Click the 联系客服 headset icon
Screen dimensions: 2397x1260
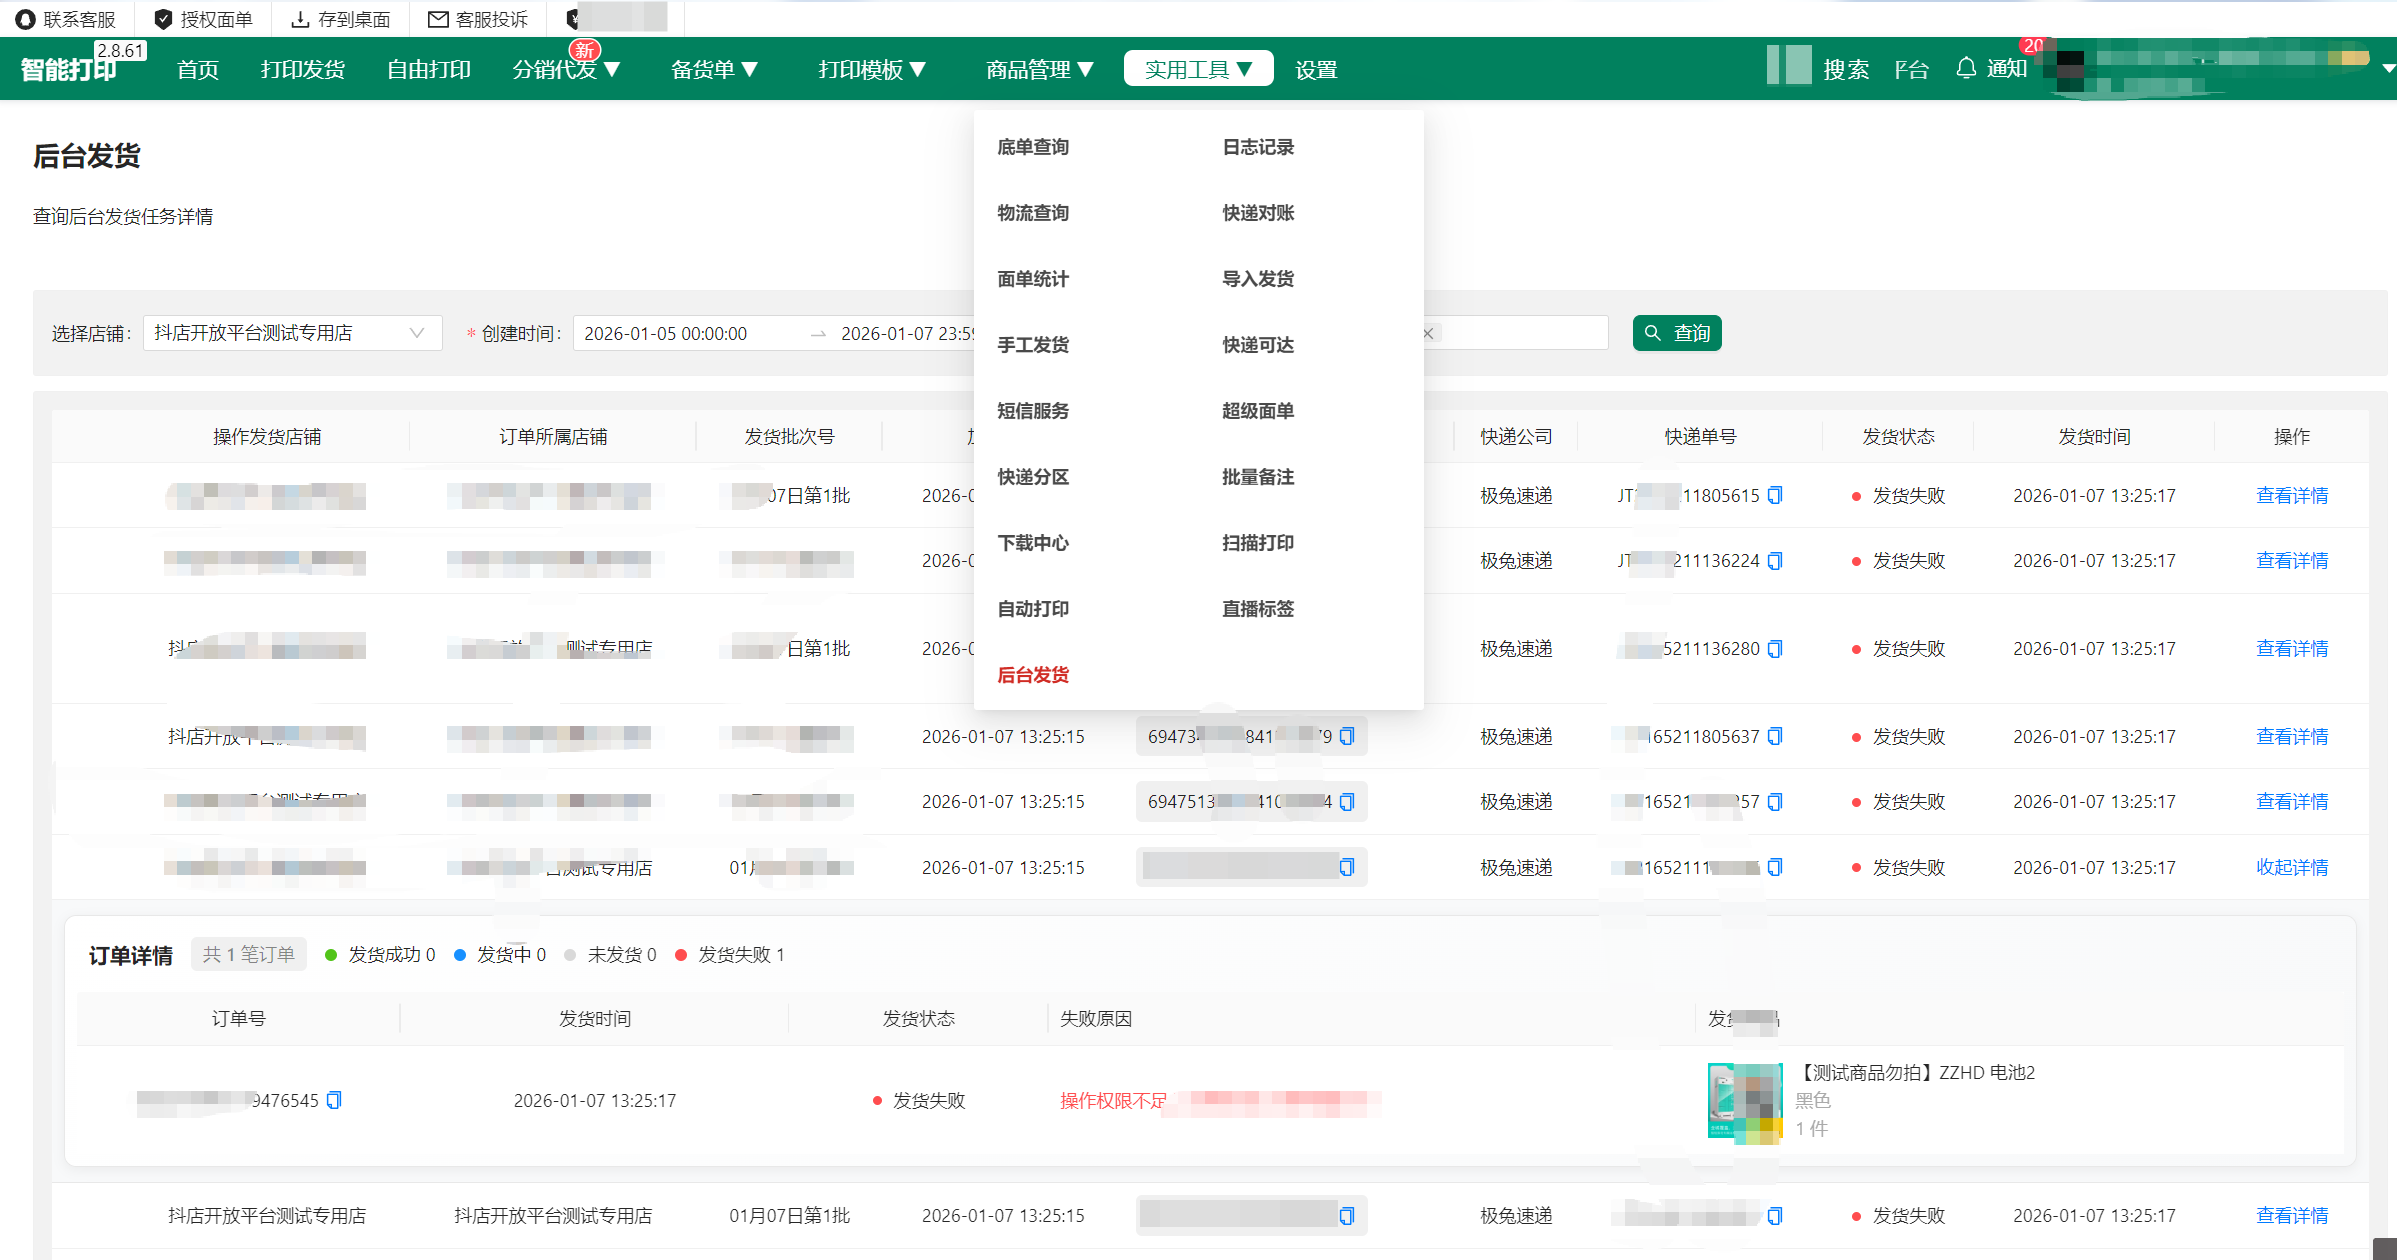click(25, 19)
